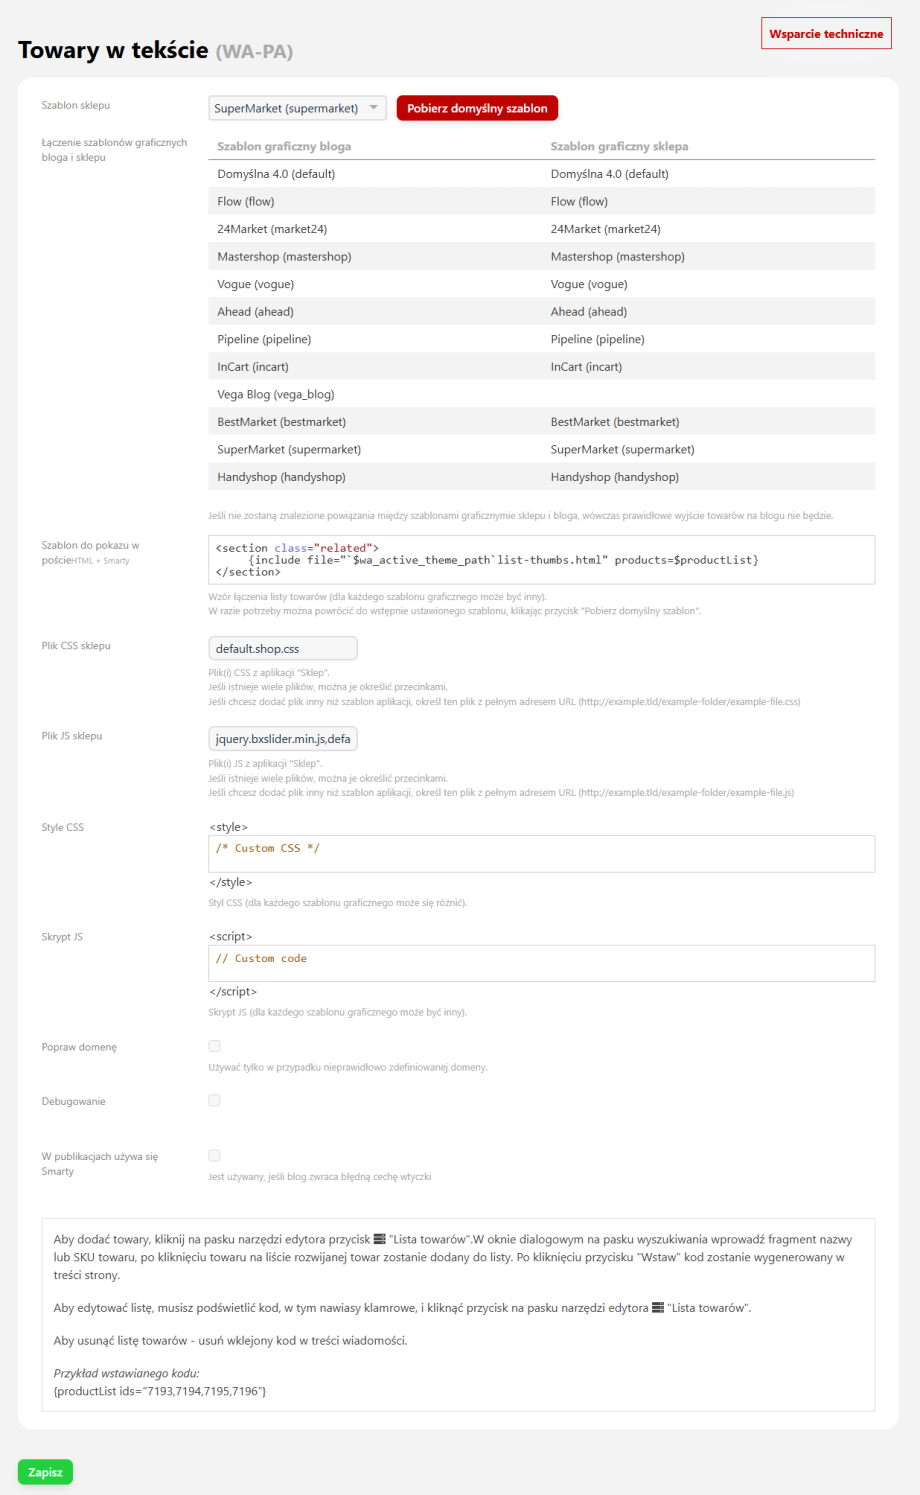Open Wsparcie techniczne support link

[x=826, y=34]
